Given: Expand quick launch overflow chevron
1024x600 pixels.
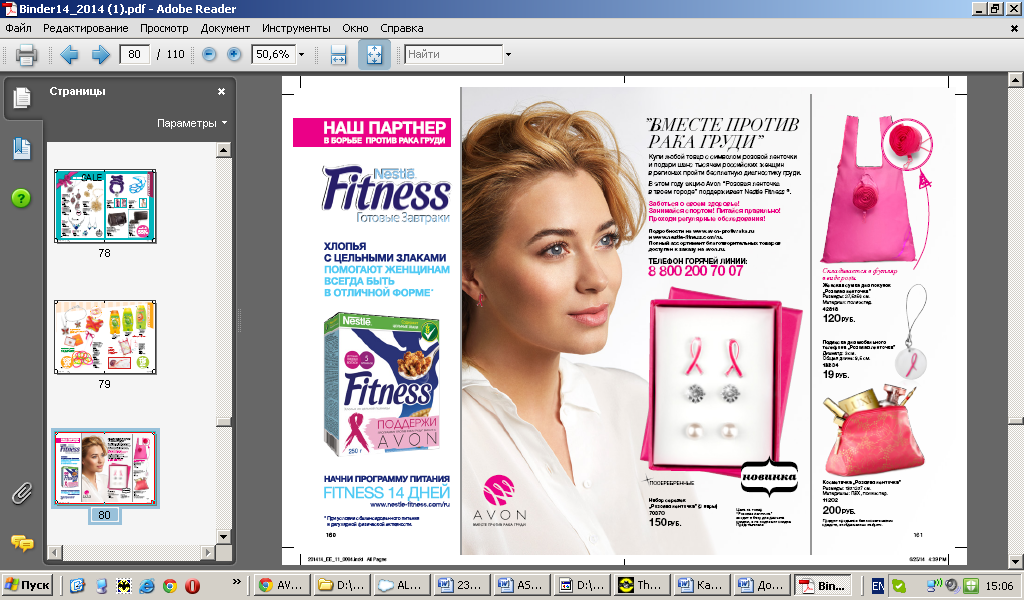Looking at the screenshot, I should coord(236,582).
